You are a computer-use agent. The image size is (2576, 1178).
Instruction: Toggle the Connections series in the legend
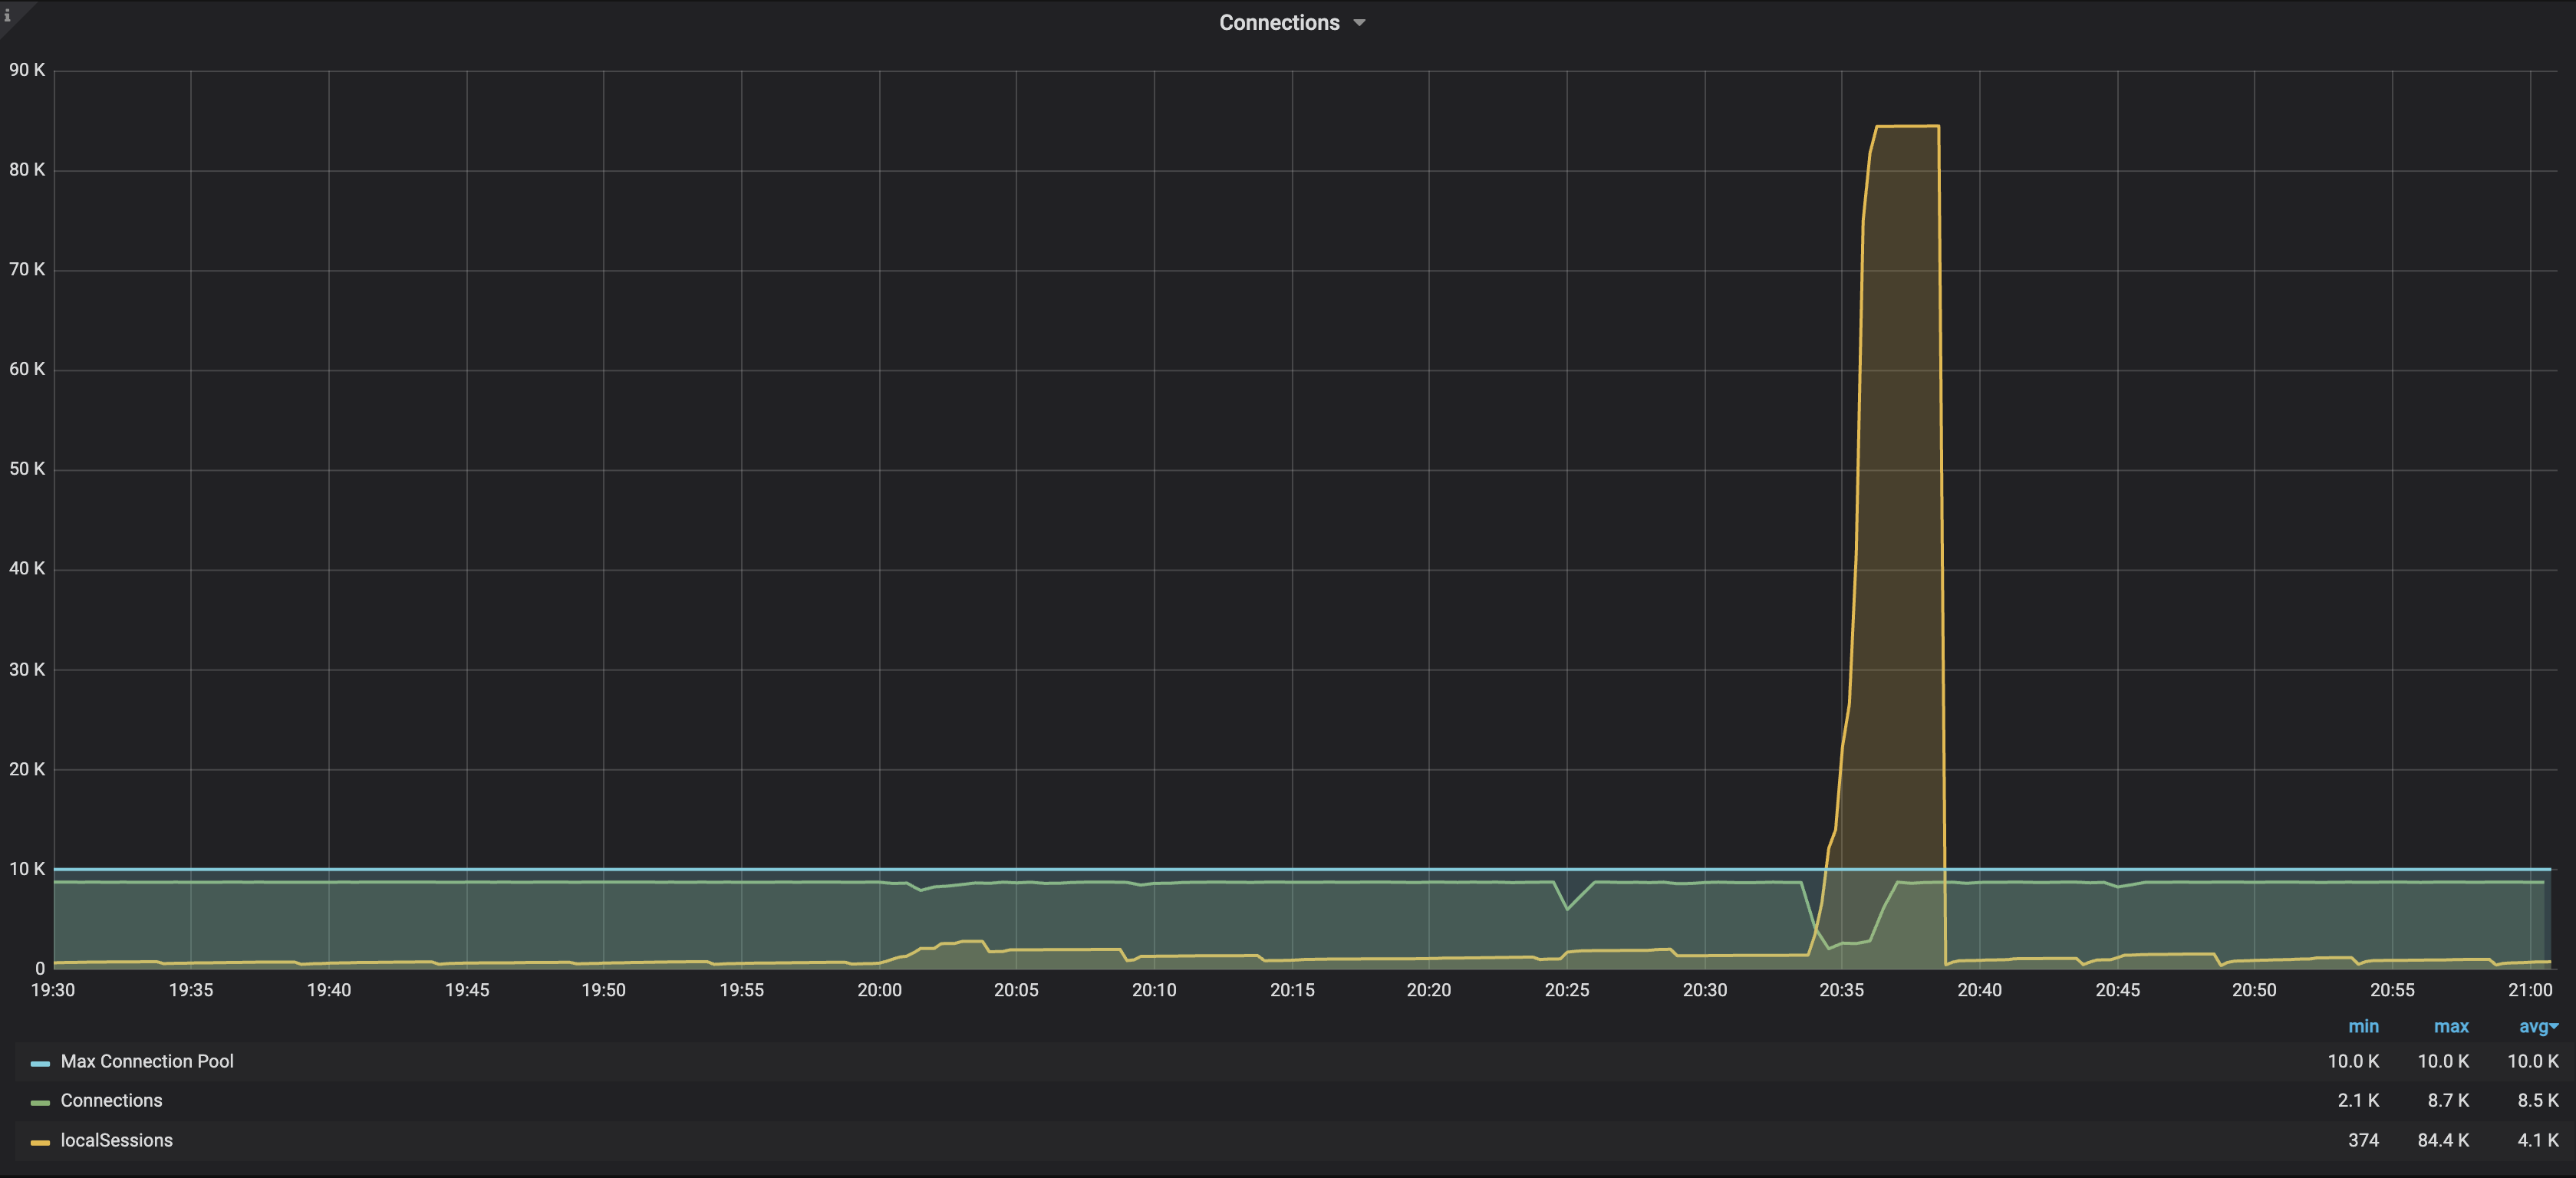(x=111, y=1100)
